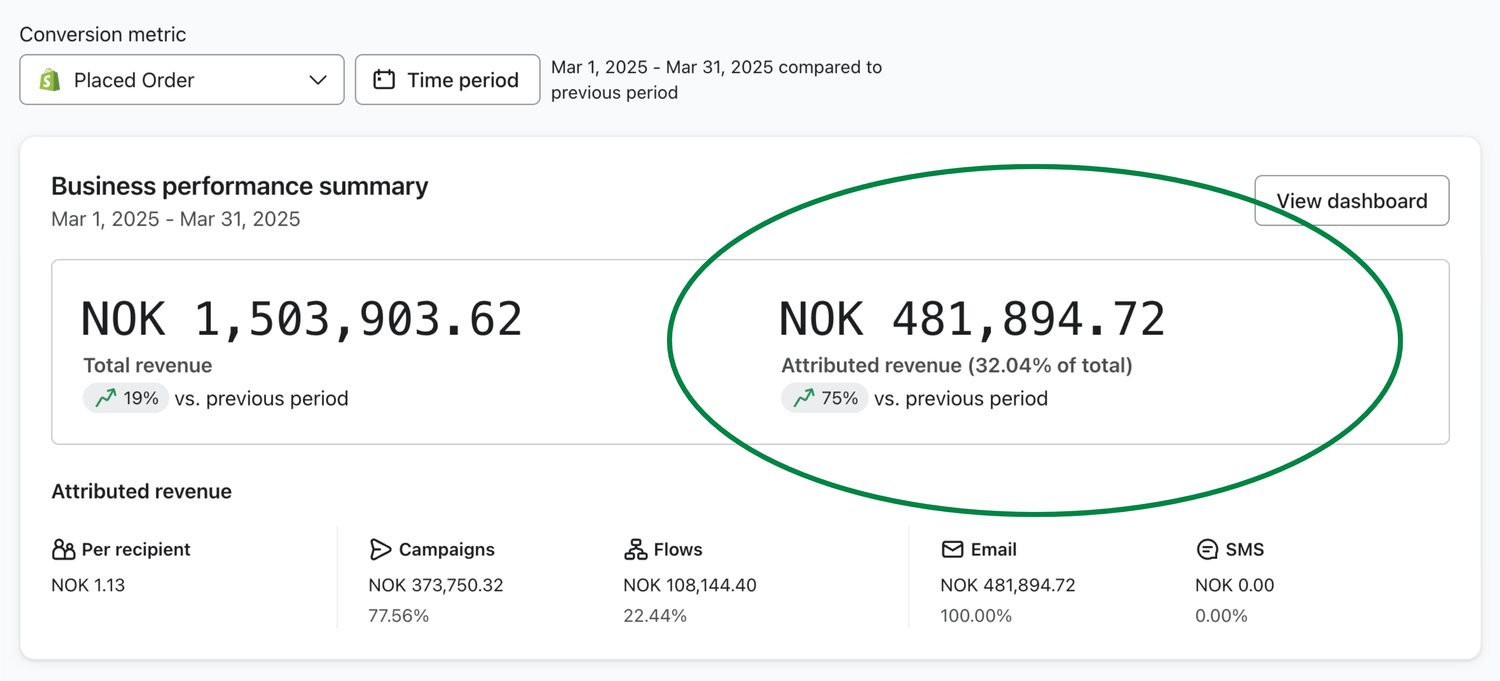
Task: Click the 75% attributed revenue change badge
Action: [x=825, y=399]
